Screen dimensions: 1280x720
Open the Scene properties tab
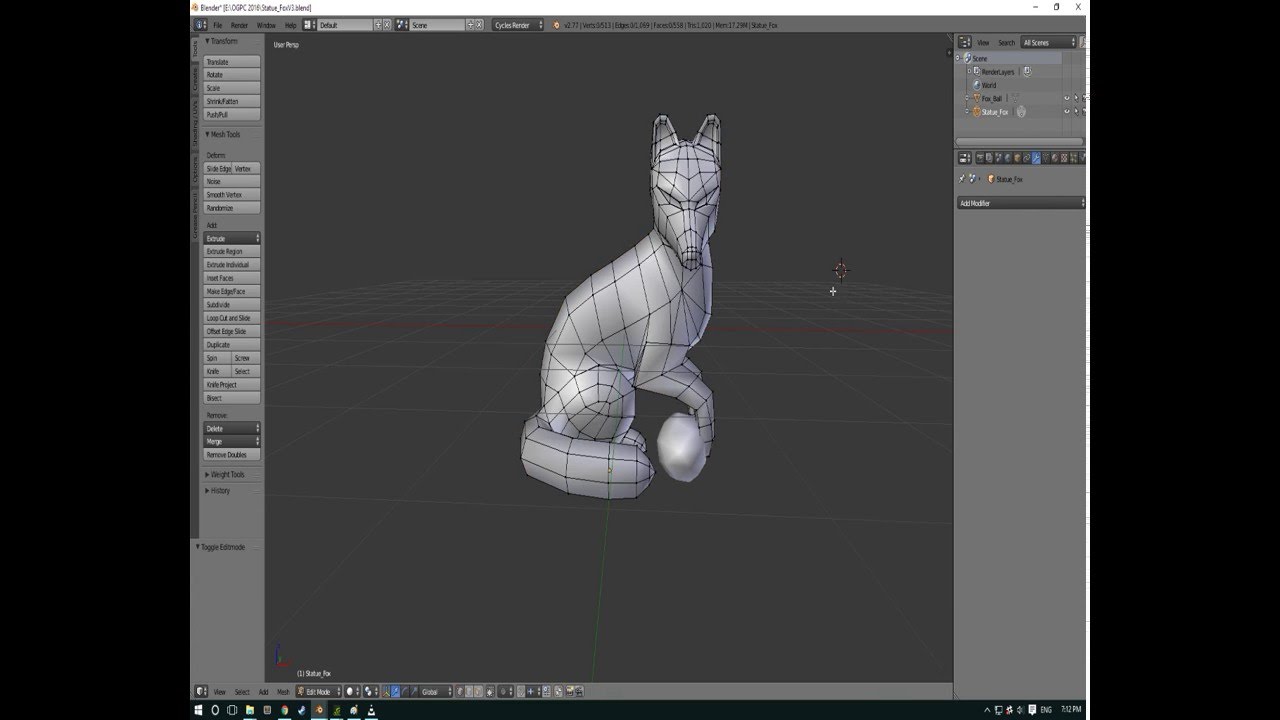click(998, 158)
